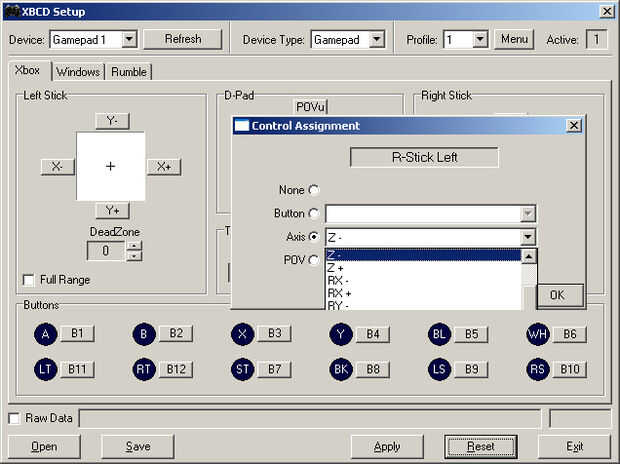This screenshot has height=464, width=620.
Task: Click the B6 mapping button
Action: click(x=570, y=333)
